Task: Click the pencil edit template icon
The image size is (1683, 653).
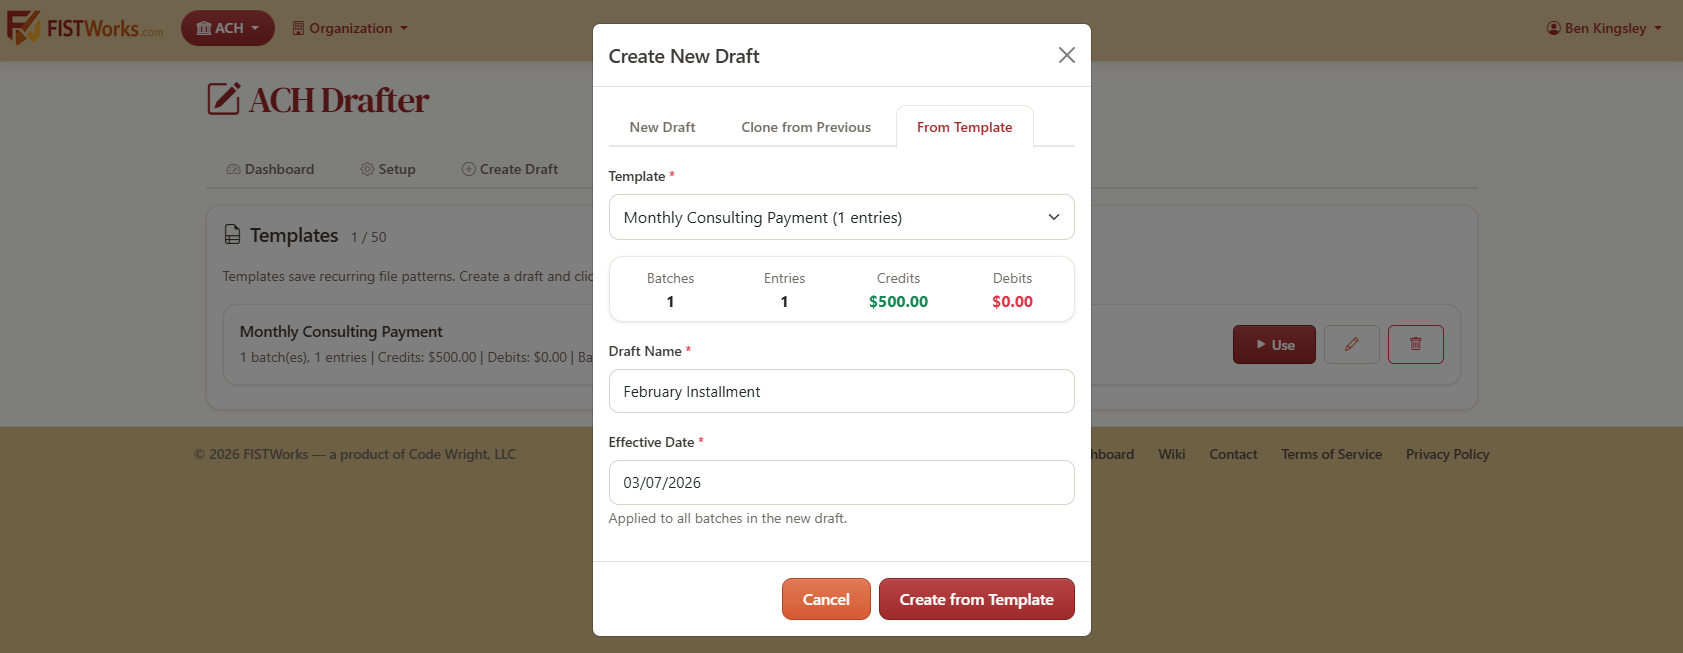Action: pyautogui.click(x=1351, y=344)
